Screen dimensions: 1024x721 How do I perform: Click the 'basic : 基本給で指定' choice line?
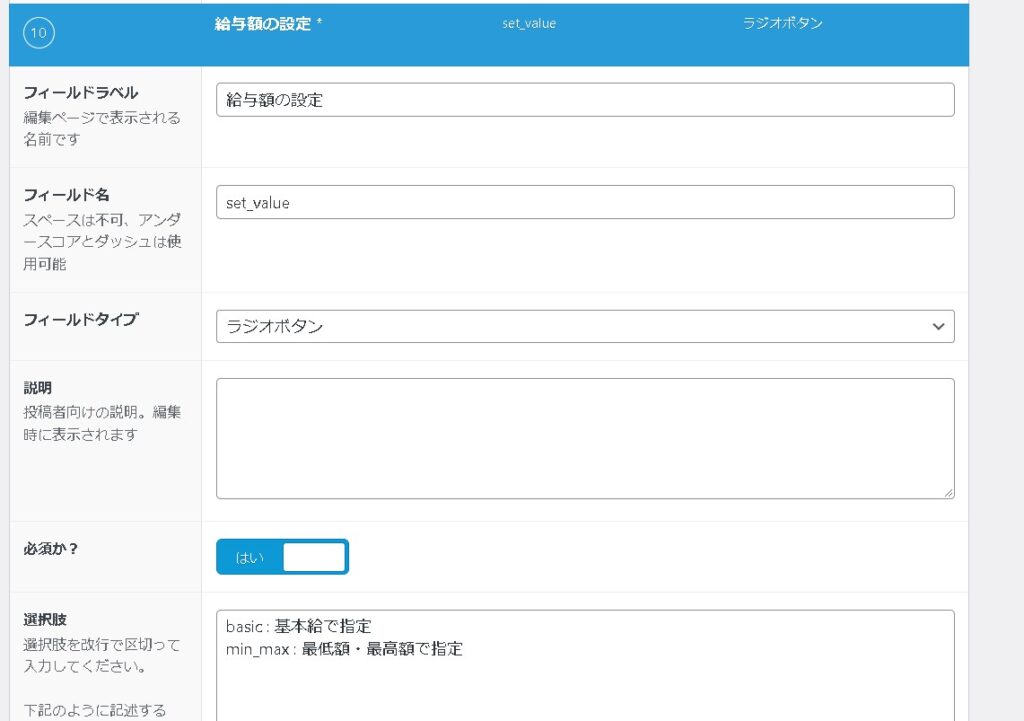[x=299, y=627]
